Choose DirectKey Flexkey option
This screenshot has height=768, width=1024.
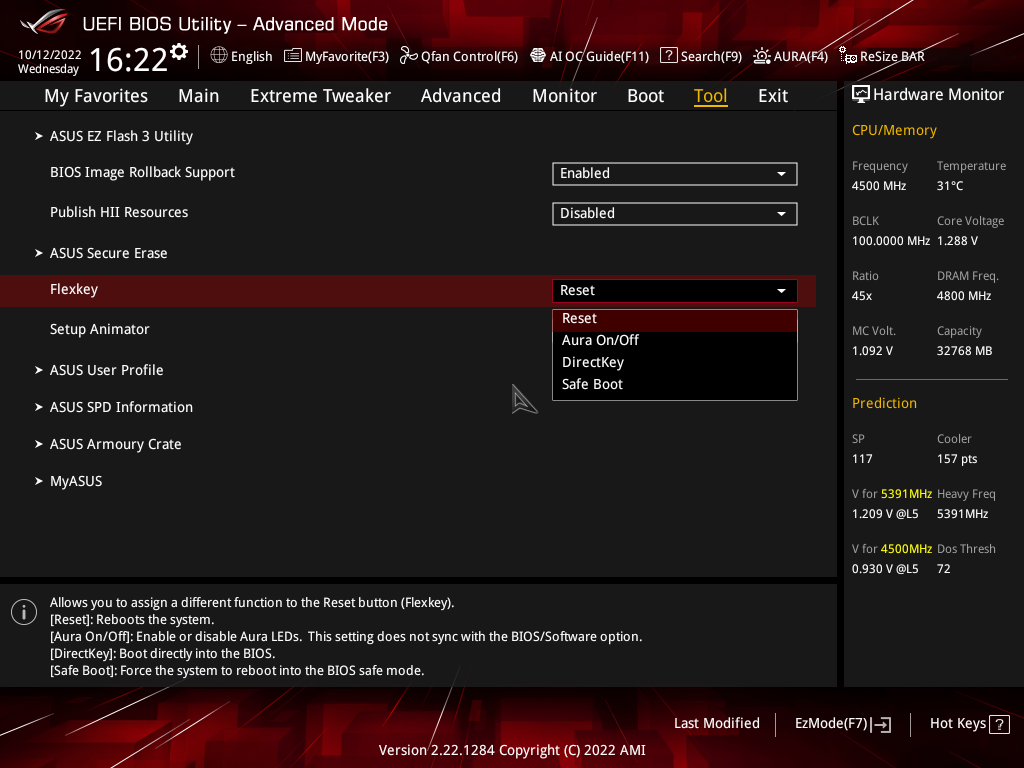[675, 362]
